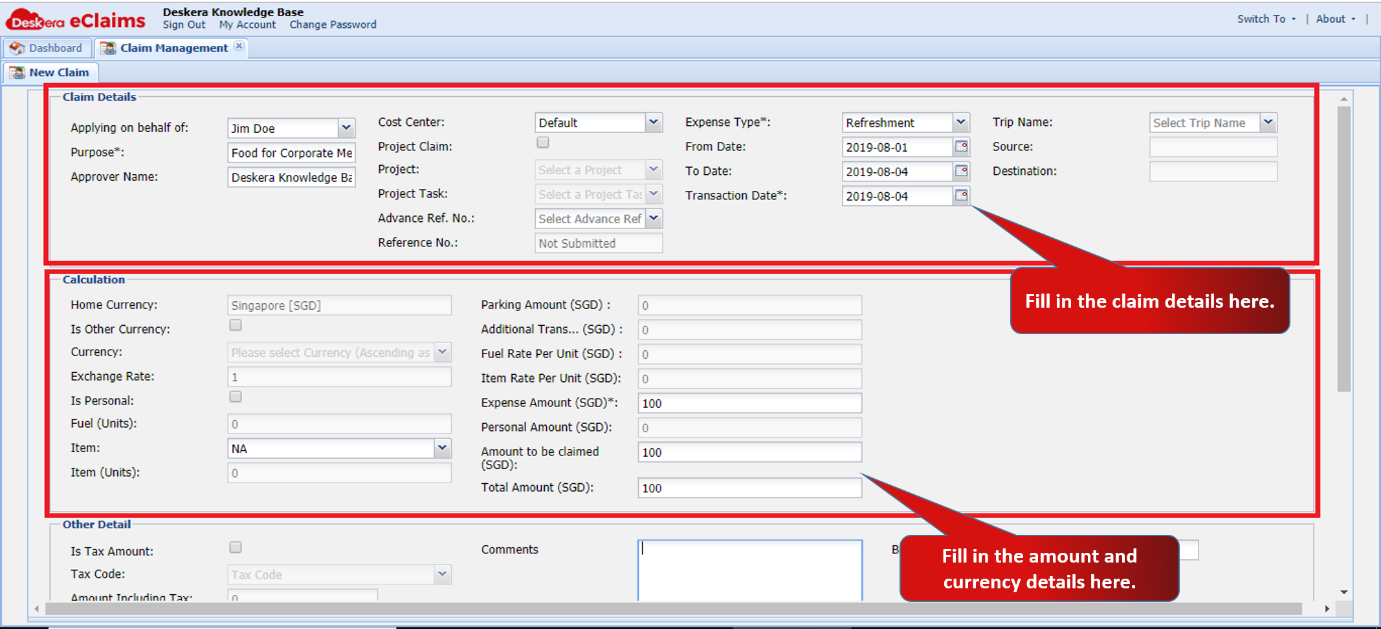
Task: Select the New Claim tab
Action: [50, 72]
